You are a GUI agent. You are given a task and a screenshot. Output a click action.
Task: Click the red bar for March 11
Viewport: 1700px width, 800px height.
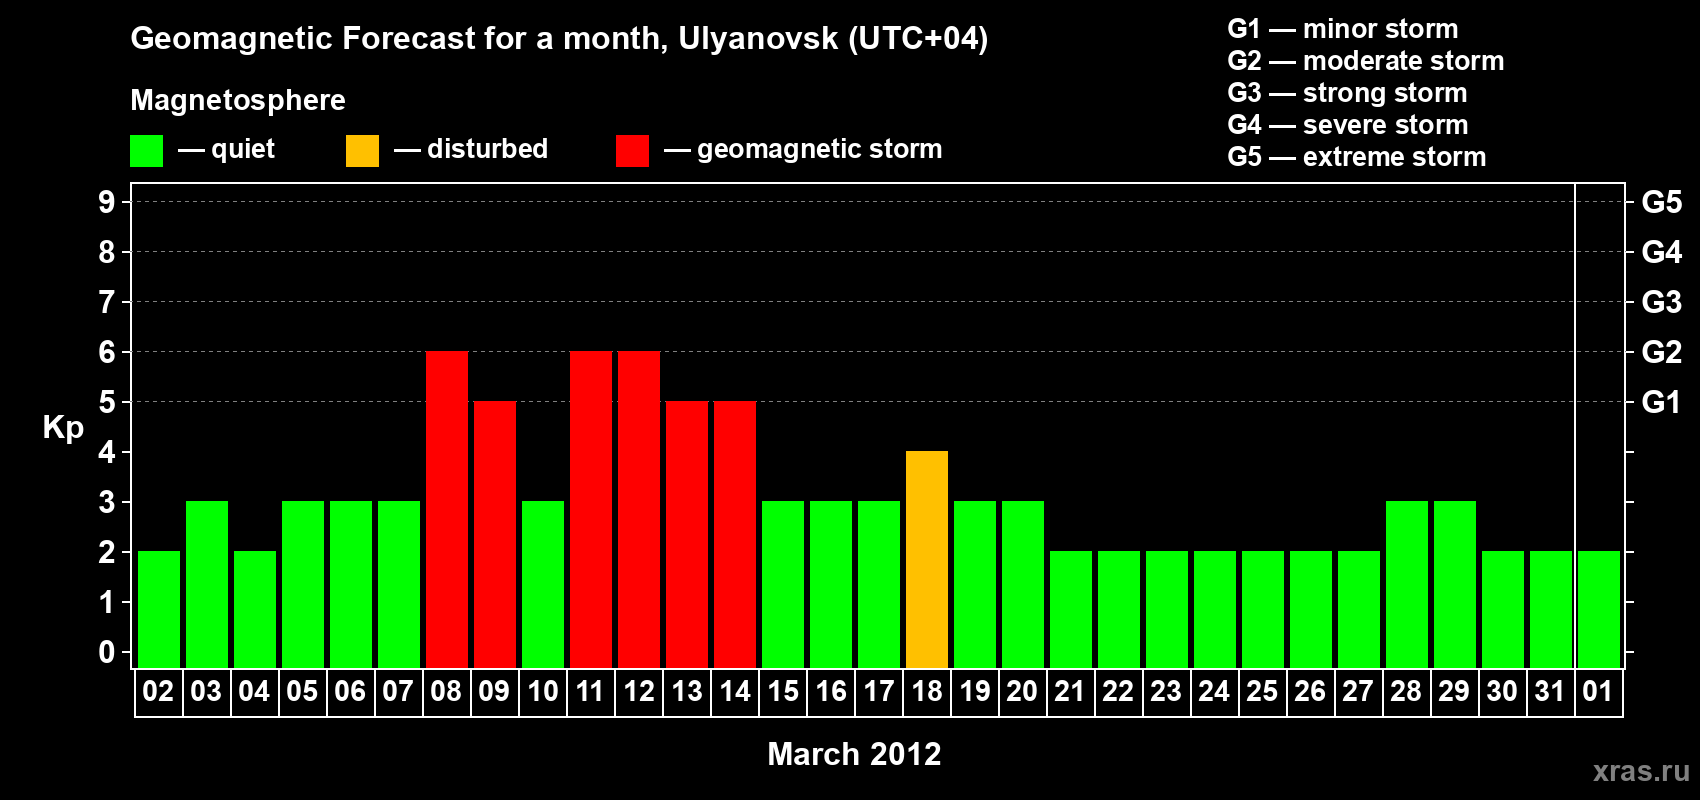coord(591,510)
